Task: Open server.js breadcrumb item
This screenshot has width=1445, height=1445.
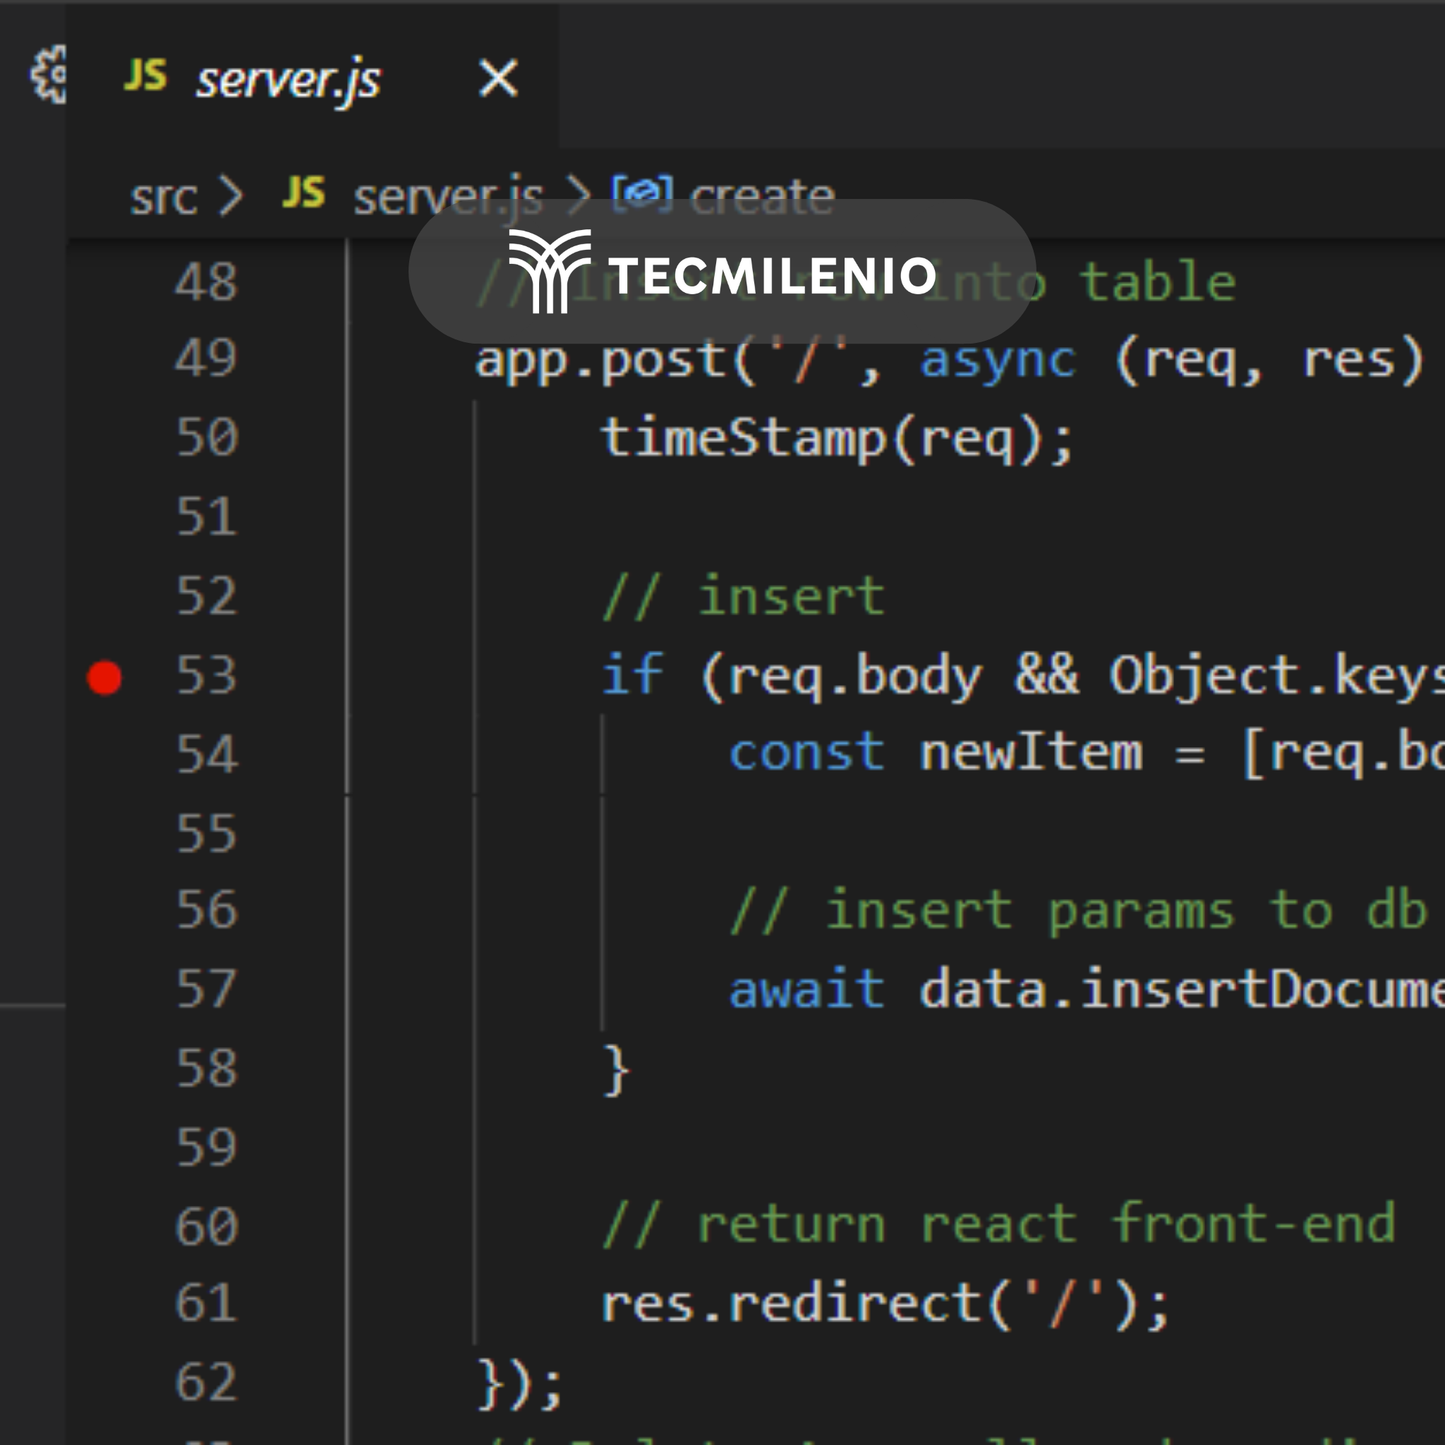Action: (x=448, y=197)
